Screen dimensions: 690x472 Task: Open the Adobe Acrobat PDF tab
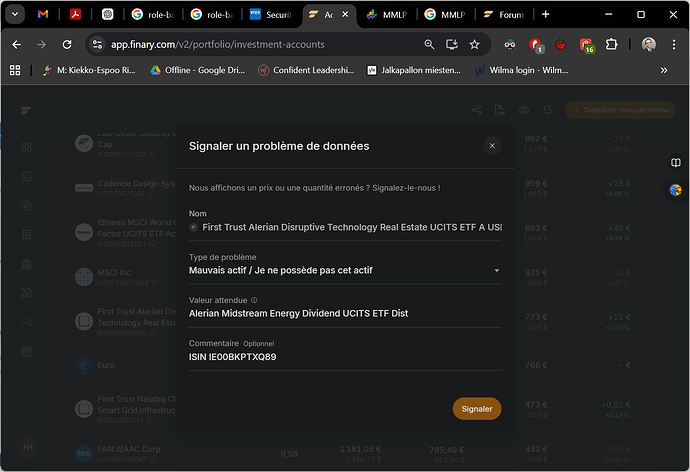pyautogui.click(x=75, y=15)
